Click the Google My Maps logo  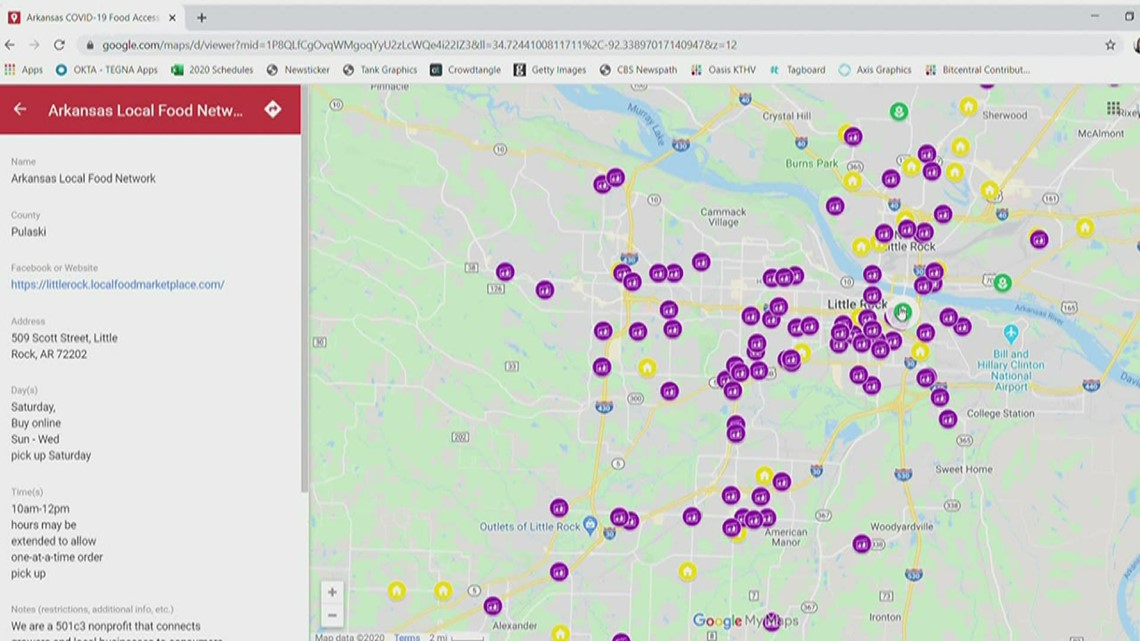pos(745,621)
